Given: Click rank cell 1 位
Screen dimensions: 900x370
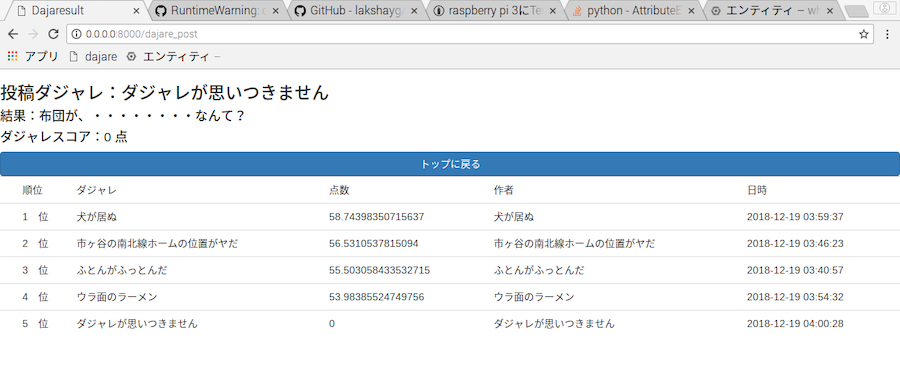Looking at the screenshot, I should (35, 217).
